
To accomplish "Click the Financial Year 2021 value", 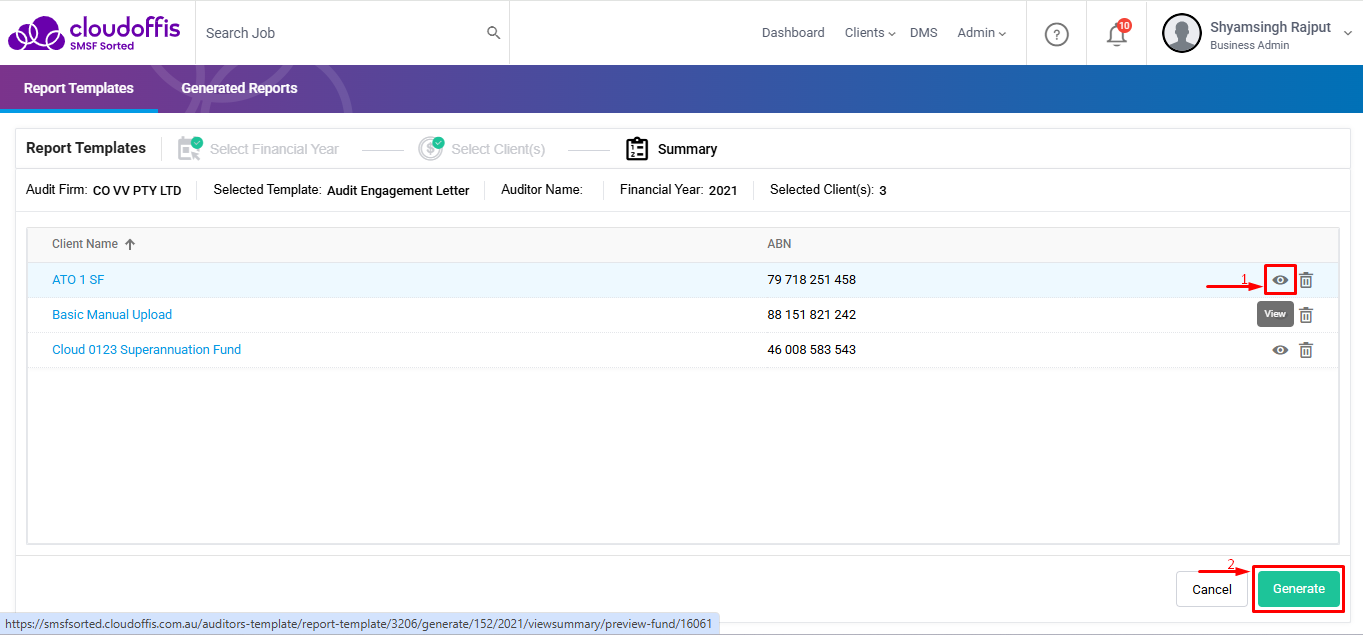I will click(723, 190).
